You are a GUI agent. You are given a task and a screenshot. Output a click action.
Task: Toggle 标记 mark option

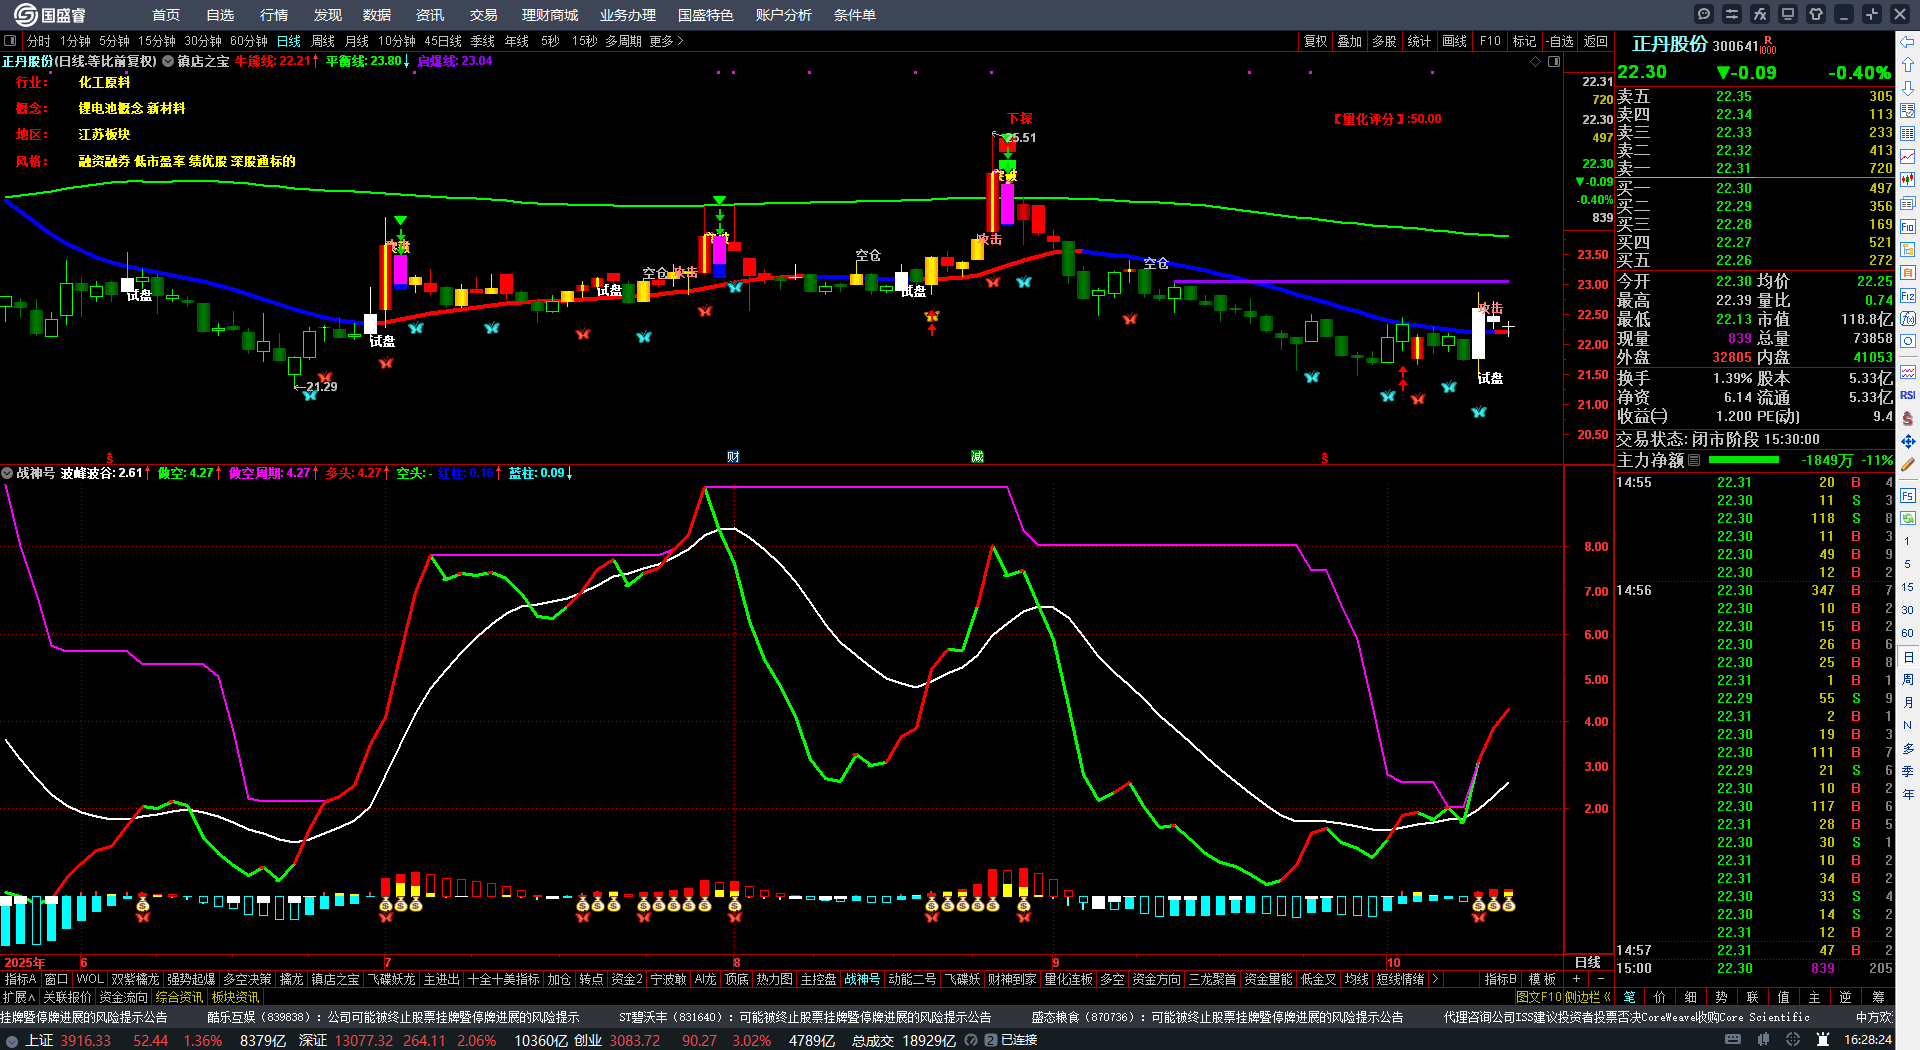pos(1524,41)
